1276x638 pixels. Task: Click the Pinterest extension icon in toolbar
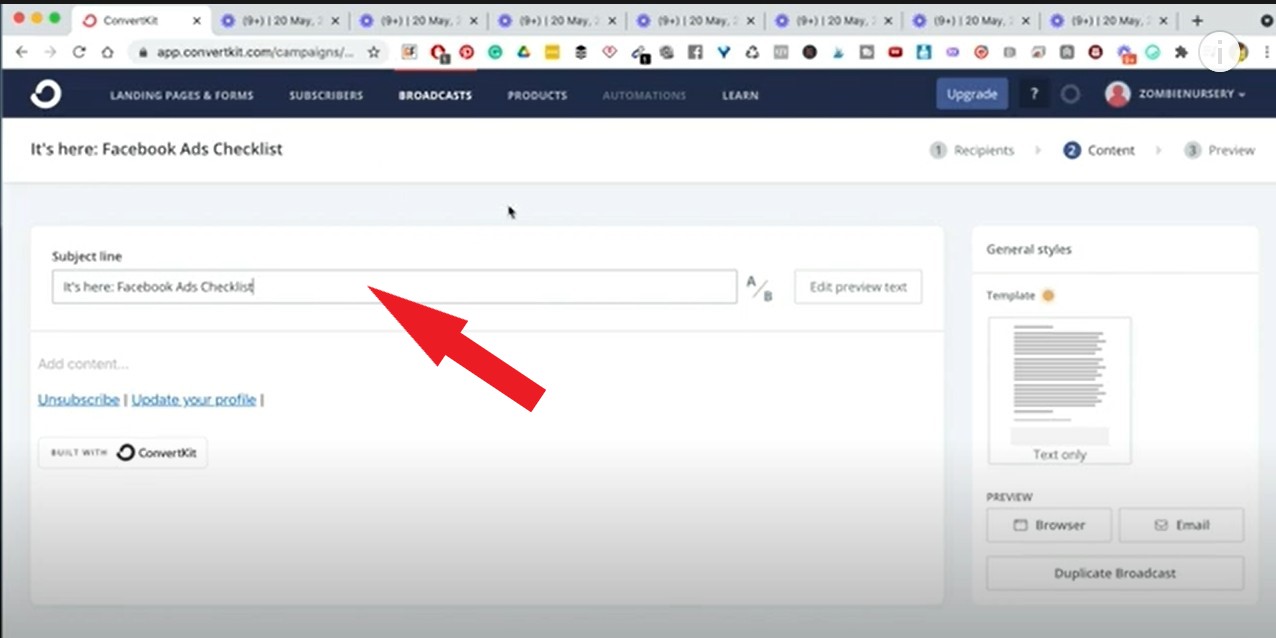tap(466, 51)
